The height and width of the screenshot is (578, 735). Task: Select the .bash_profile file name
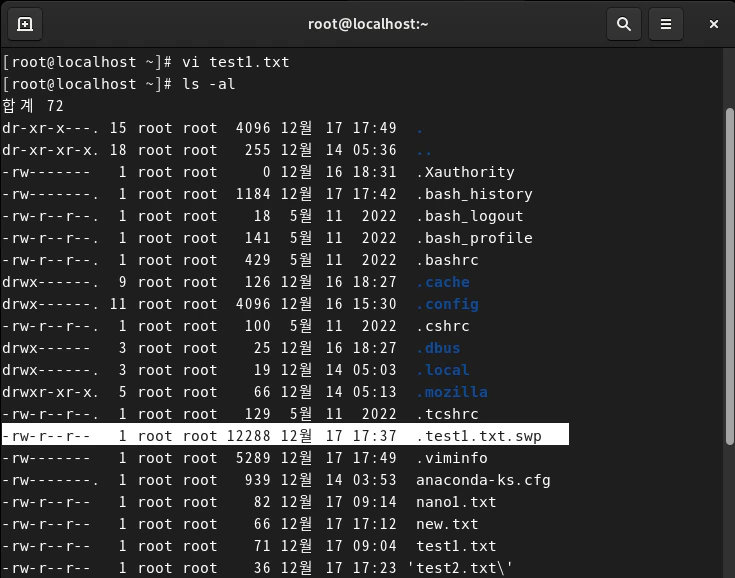point(474,238)
